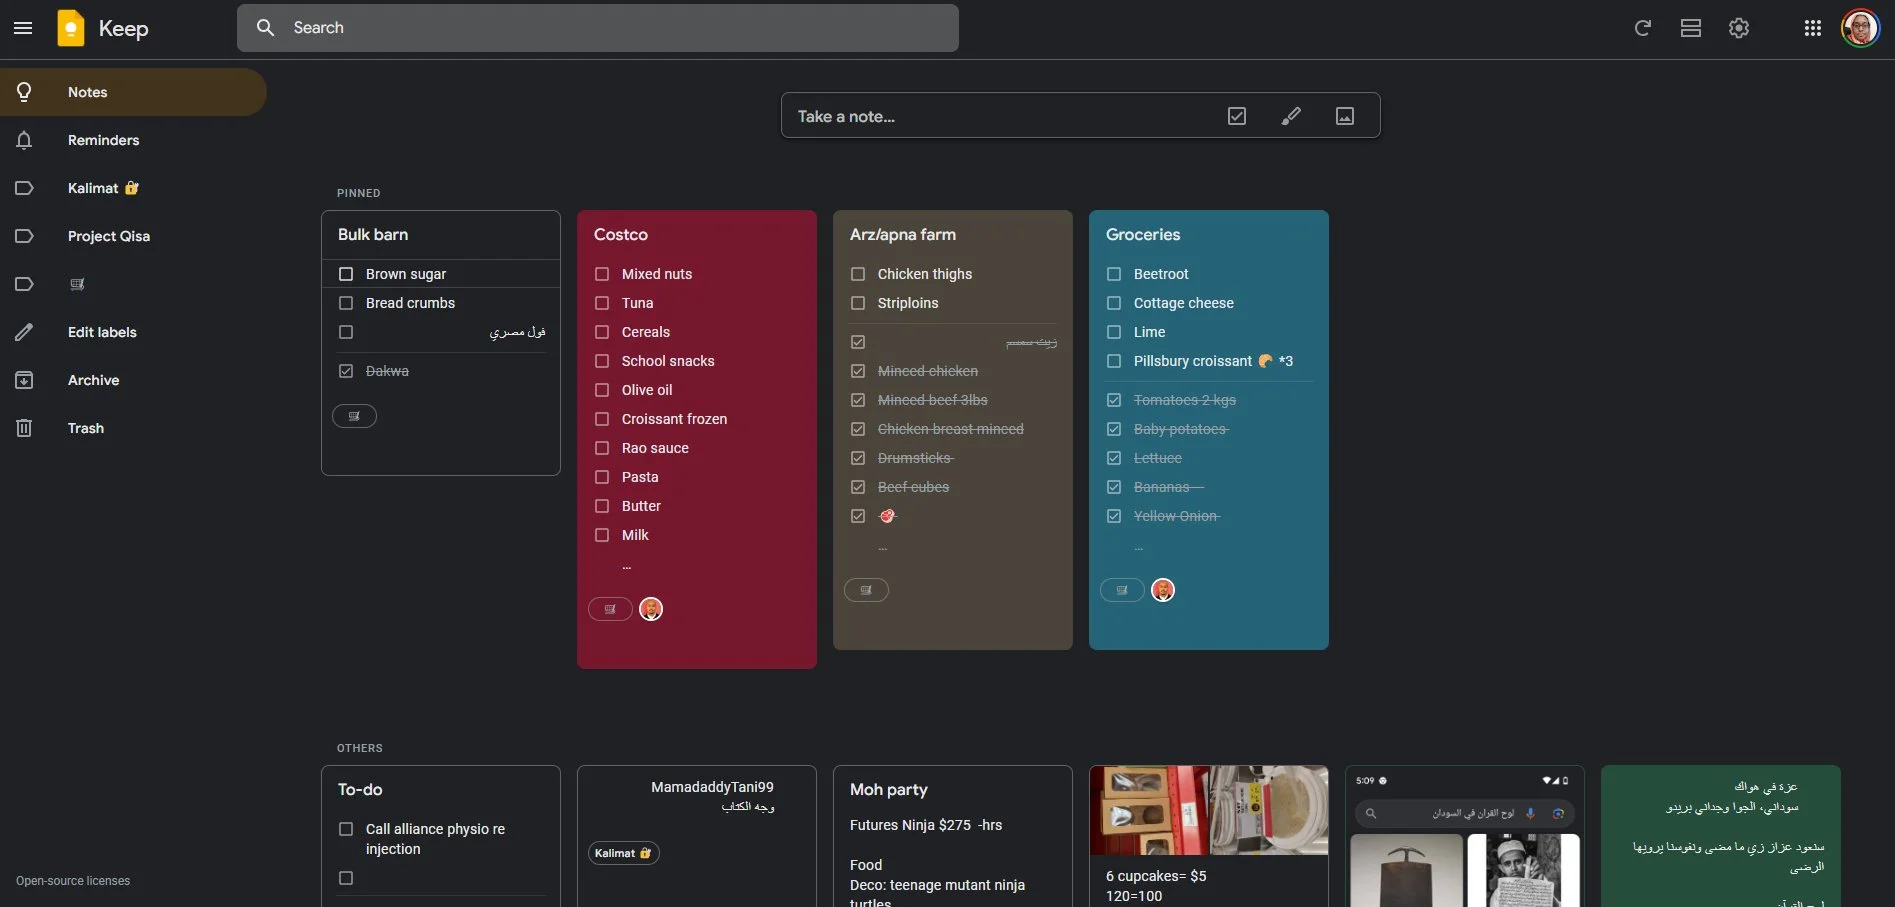Open the Arz/apna farm note title
Image resolution: width=1895 pixels, height=907 pixels.
click(903, 234)
